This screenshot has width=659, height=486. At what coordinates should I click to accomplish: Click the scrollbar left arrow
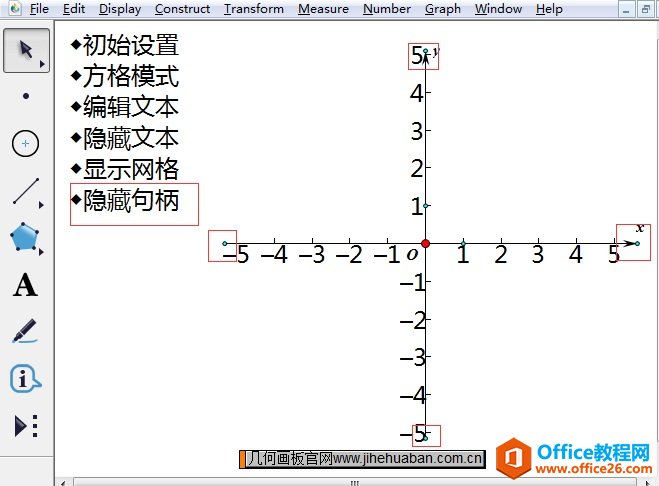[x=63, y=483]
